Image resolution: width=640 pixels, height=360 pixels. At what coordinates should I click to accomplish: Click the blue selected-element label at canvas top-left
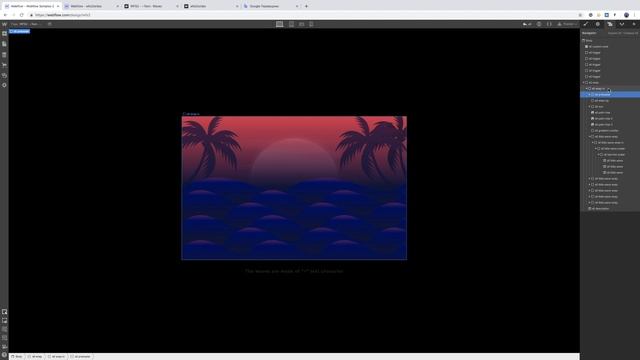[x=20, y=31]
